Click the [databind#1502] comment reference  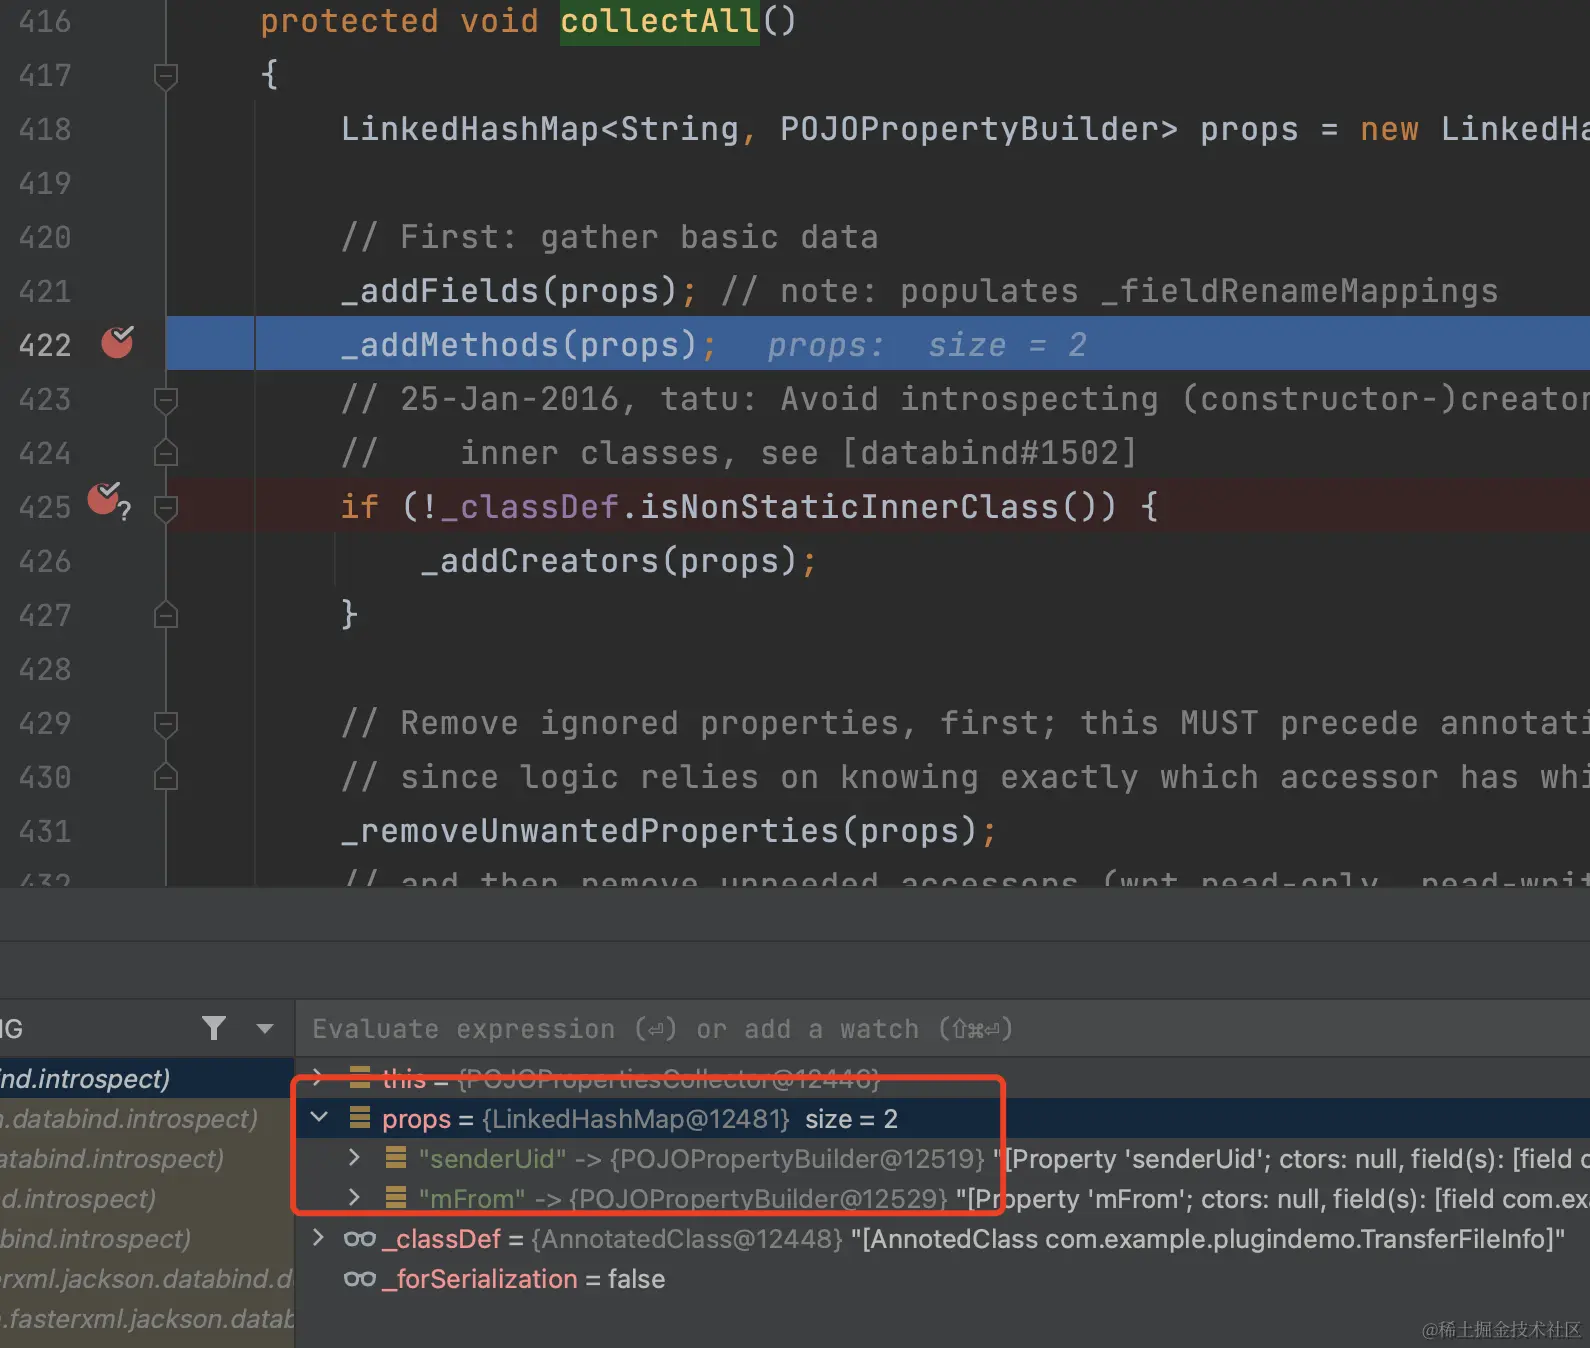click(x=989, y=453)
